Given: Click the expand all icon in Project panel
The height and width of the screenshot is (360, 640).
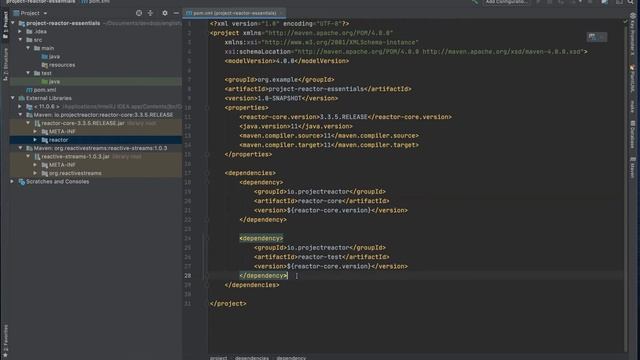Looking at the screenshot, I should point(151,13).
